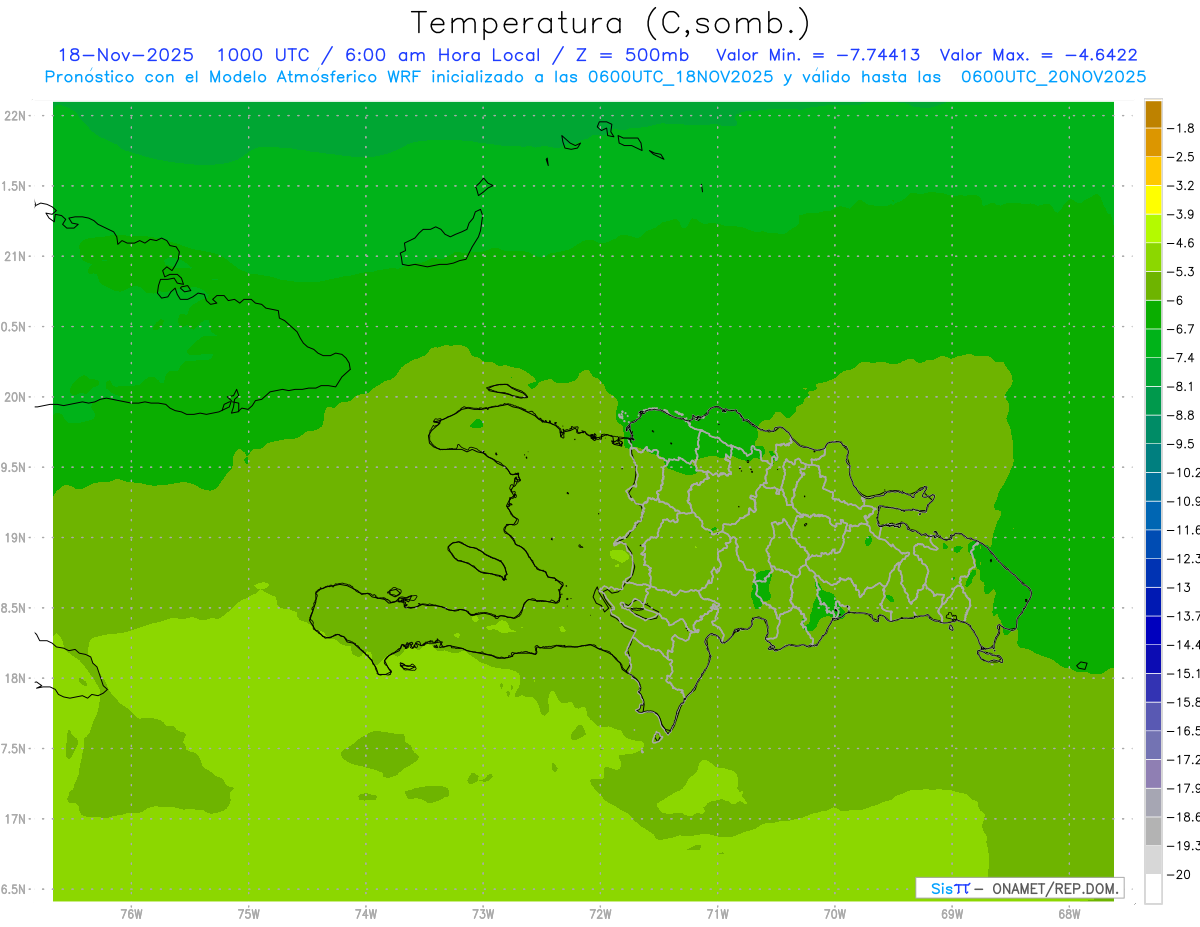Image resolution: width=1200 pixels, height=927 pixels.
Task: Click the 'Temperatura (C,somb.)' chart title
Action: (x=610, y=22)
